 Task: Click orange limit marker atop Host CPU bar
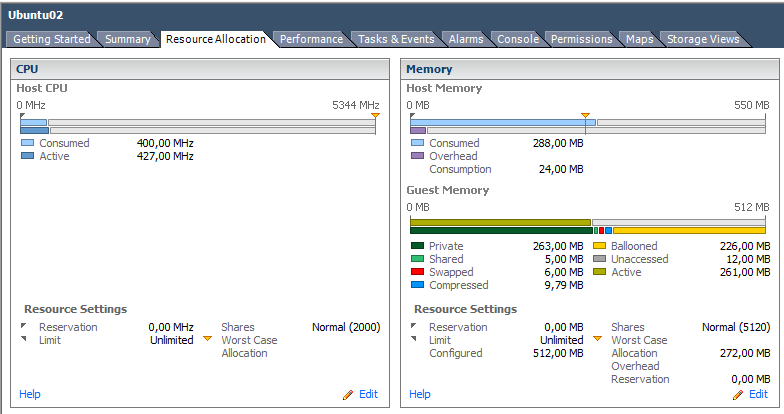pyautogui.click(x=375, y=116)
